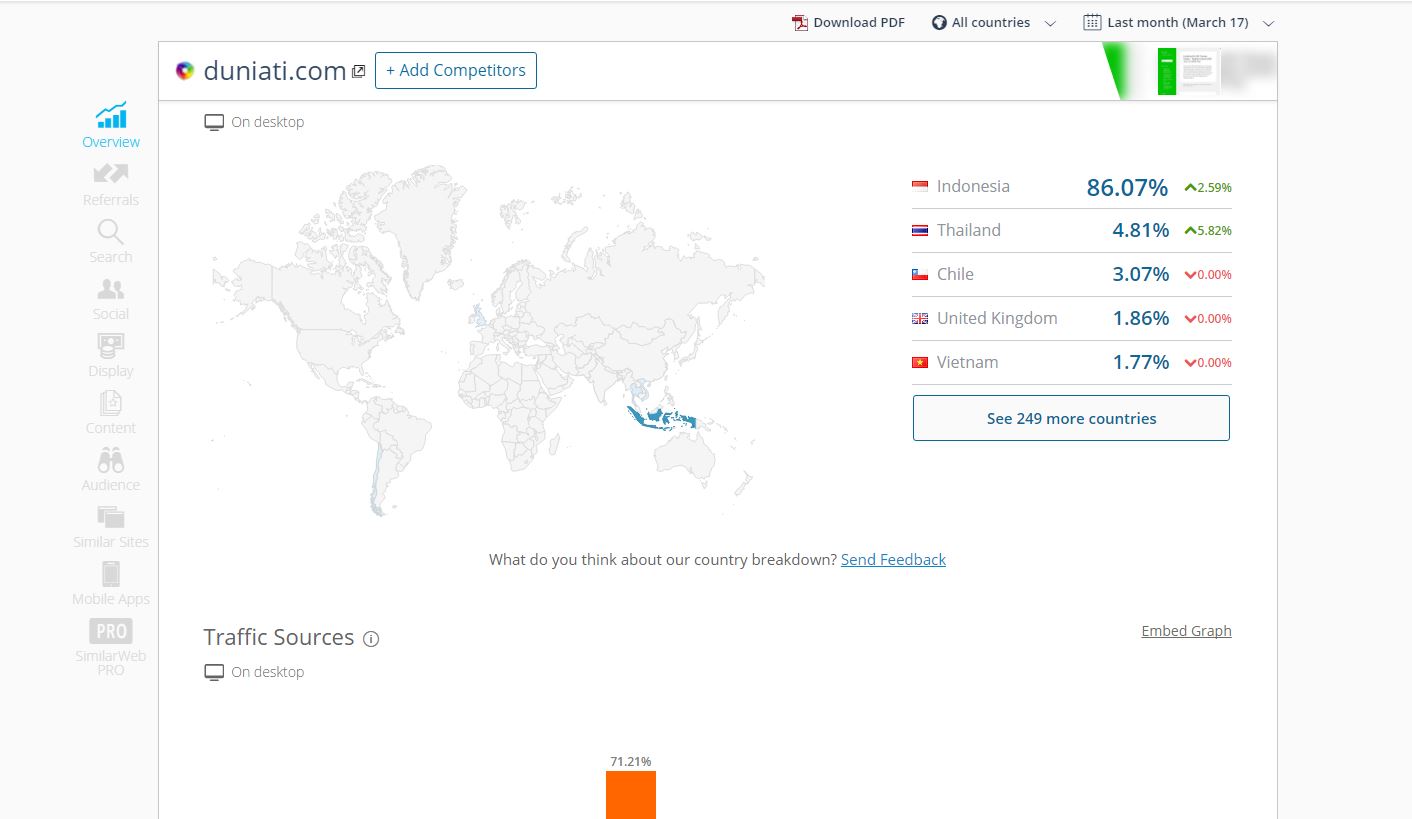Viewport: 1412px width, 819px height.
Task: Click the calendar icon for date range
Action: 1092,22
